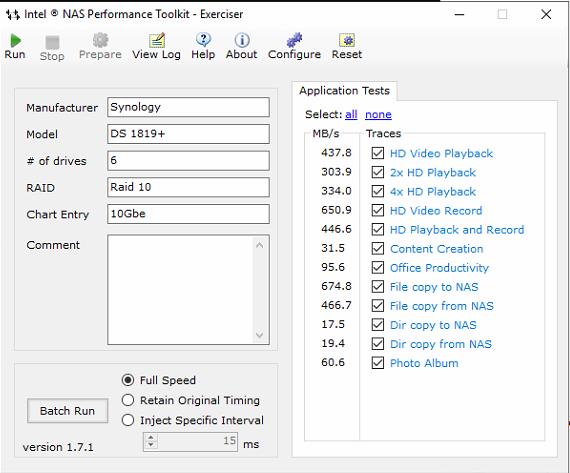Click the Model field DS 1819+
Viewport: 570px width, 473px height.
[188, 134]
